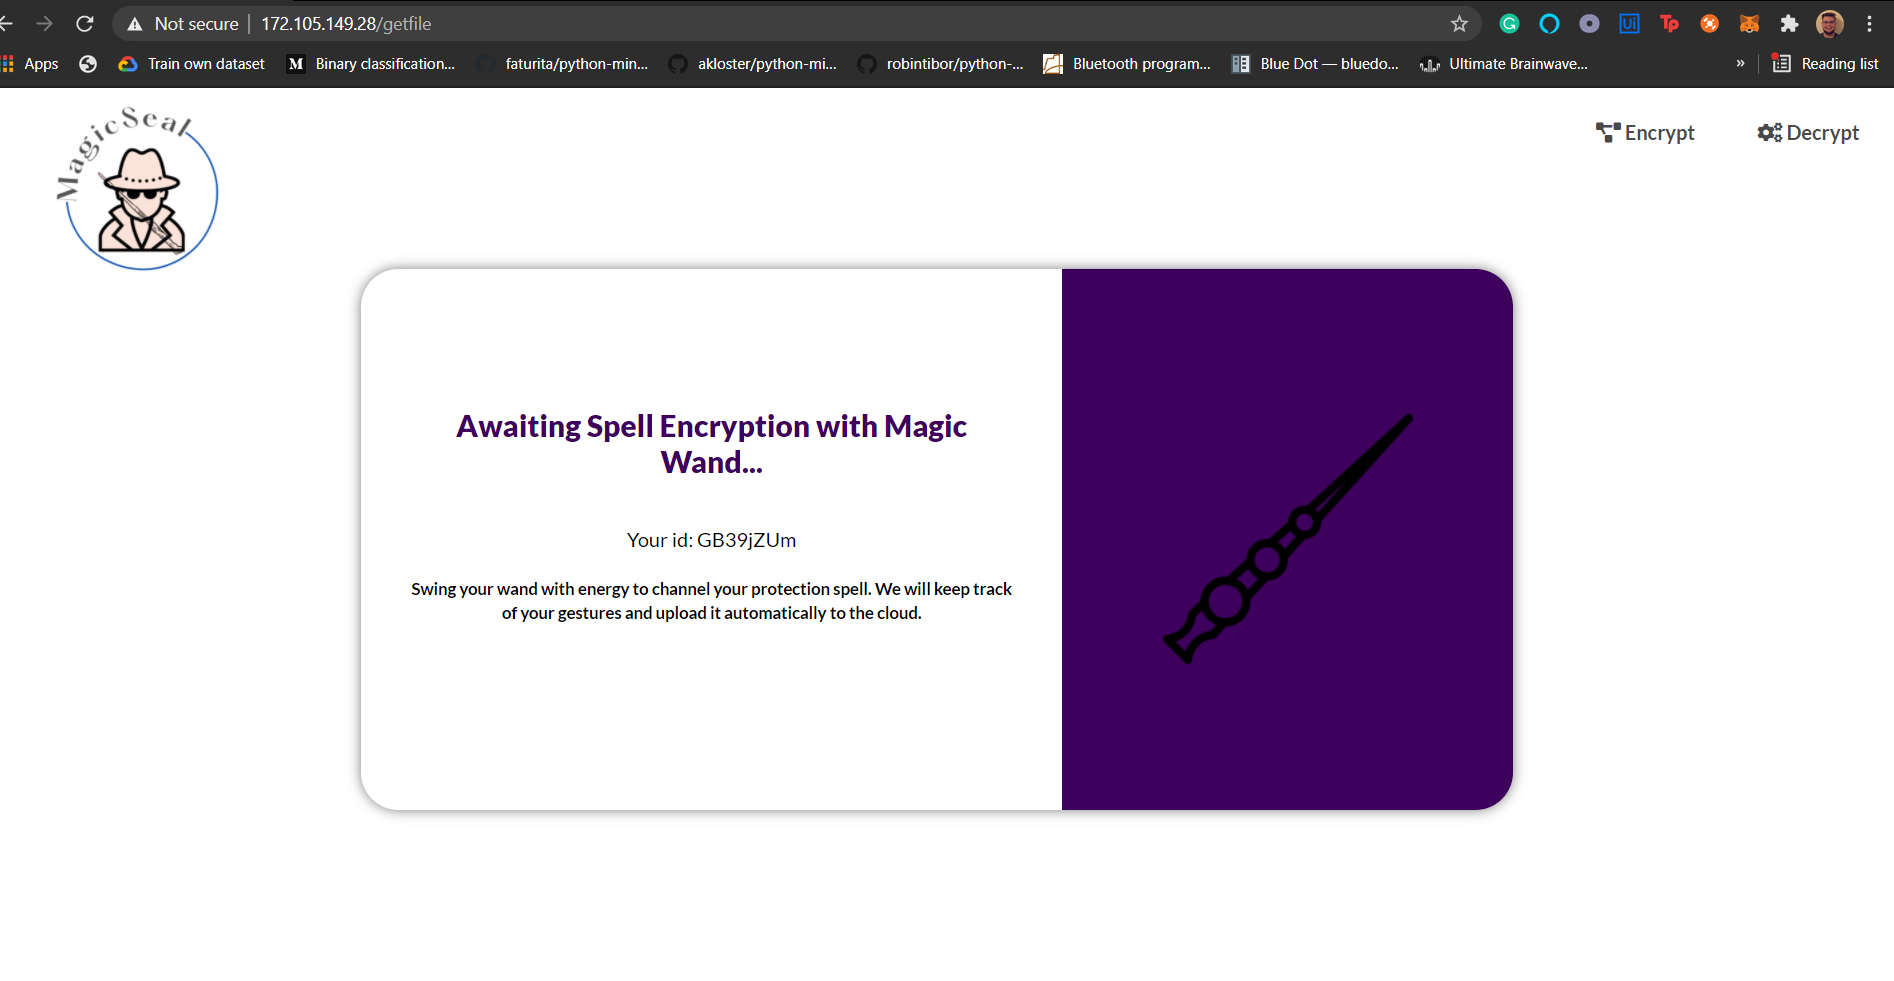Click the orange round extension icon
Viewport: 1894px width, 981px height.
(x=1709, y=24)
